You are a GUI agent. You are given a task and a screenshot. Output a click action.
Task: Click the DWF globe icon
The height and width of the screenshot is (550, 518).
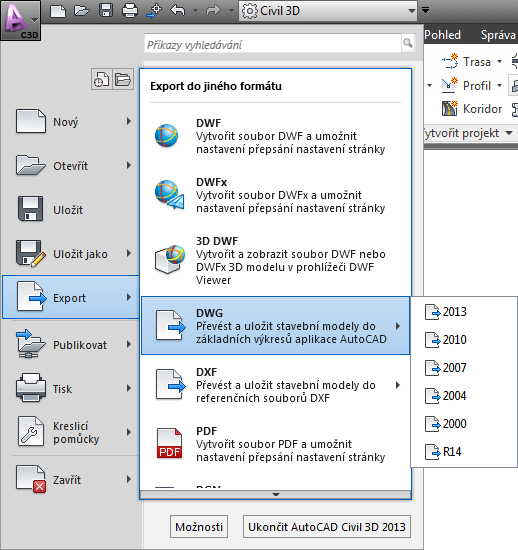(x=167, y=136)
